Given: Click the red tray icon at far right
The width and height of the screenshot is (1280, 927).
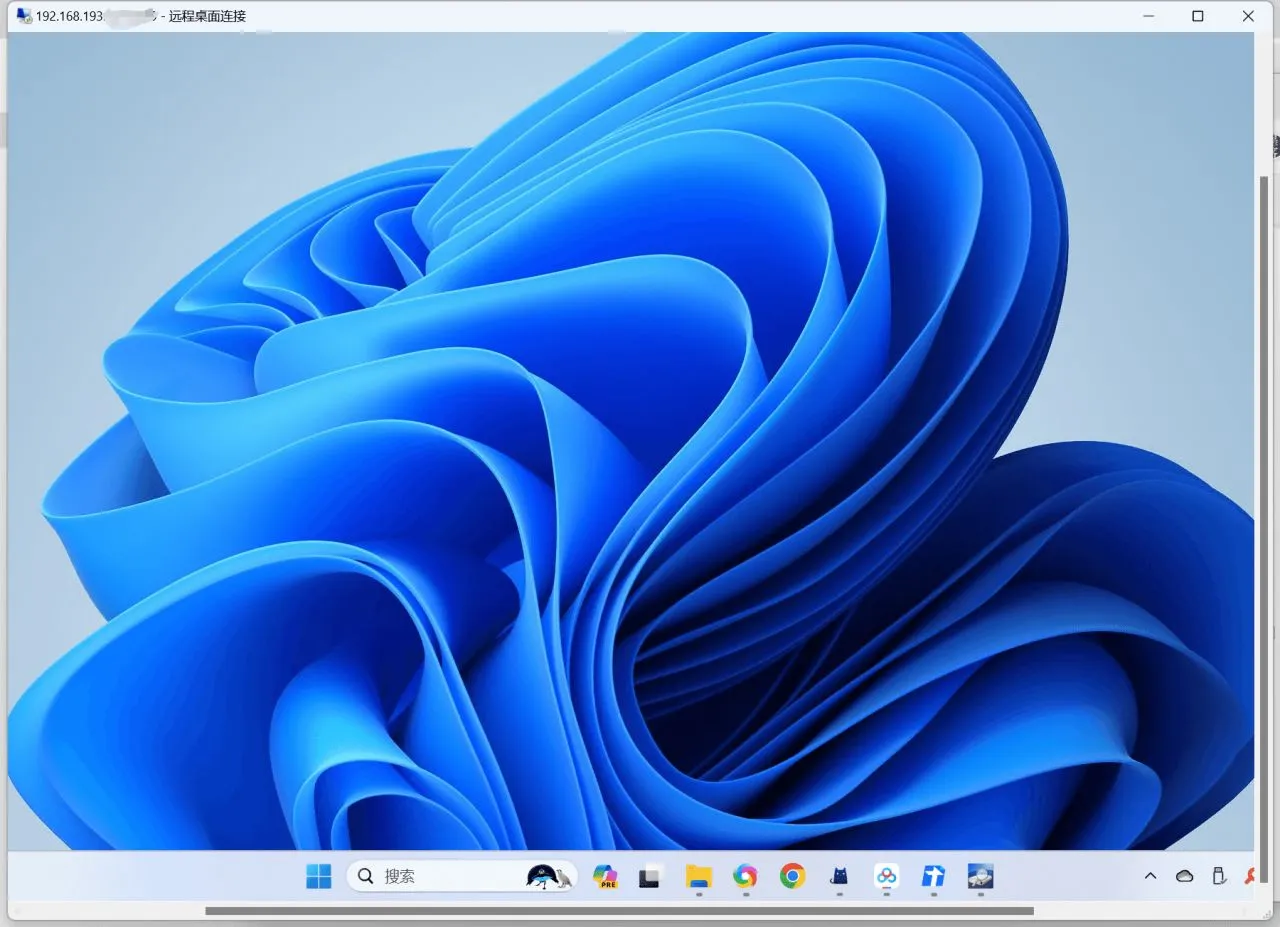Looking at the screenshot, I should point(1250,876).
